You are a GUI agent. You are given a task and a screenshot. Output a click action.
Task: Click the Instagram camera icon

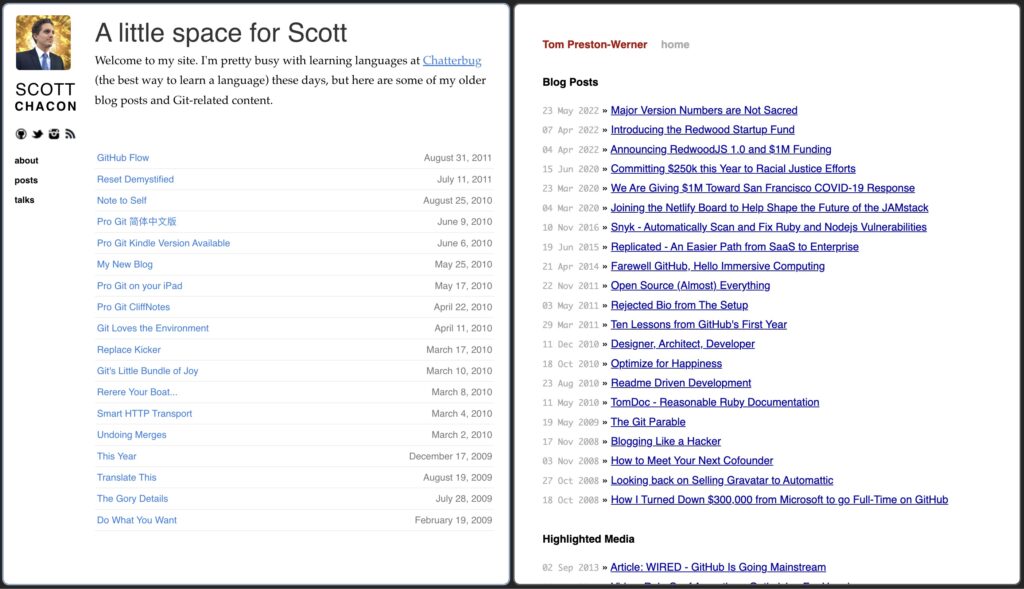click(54, 134)
